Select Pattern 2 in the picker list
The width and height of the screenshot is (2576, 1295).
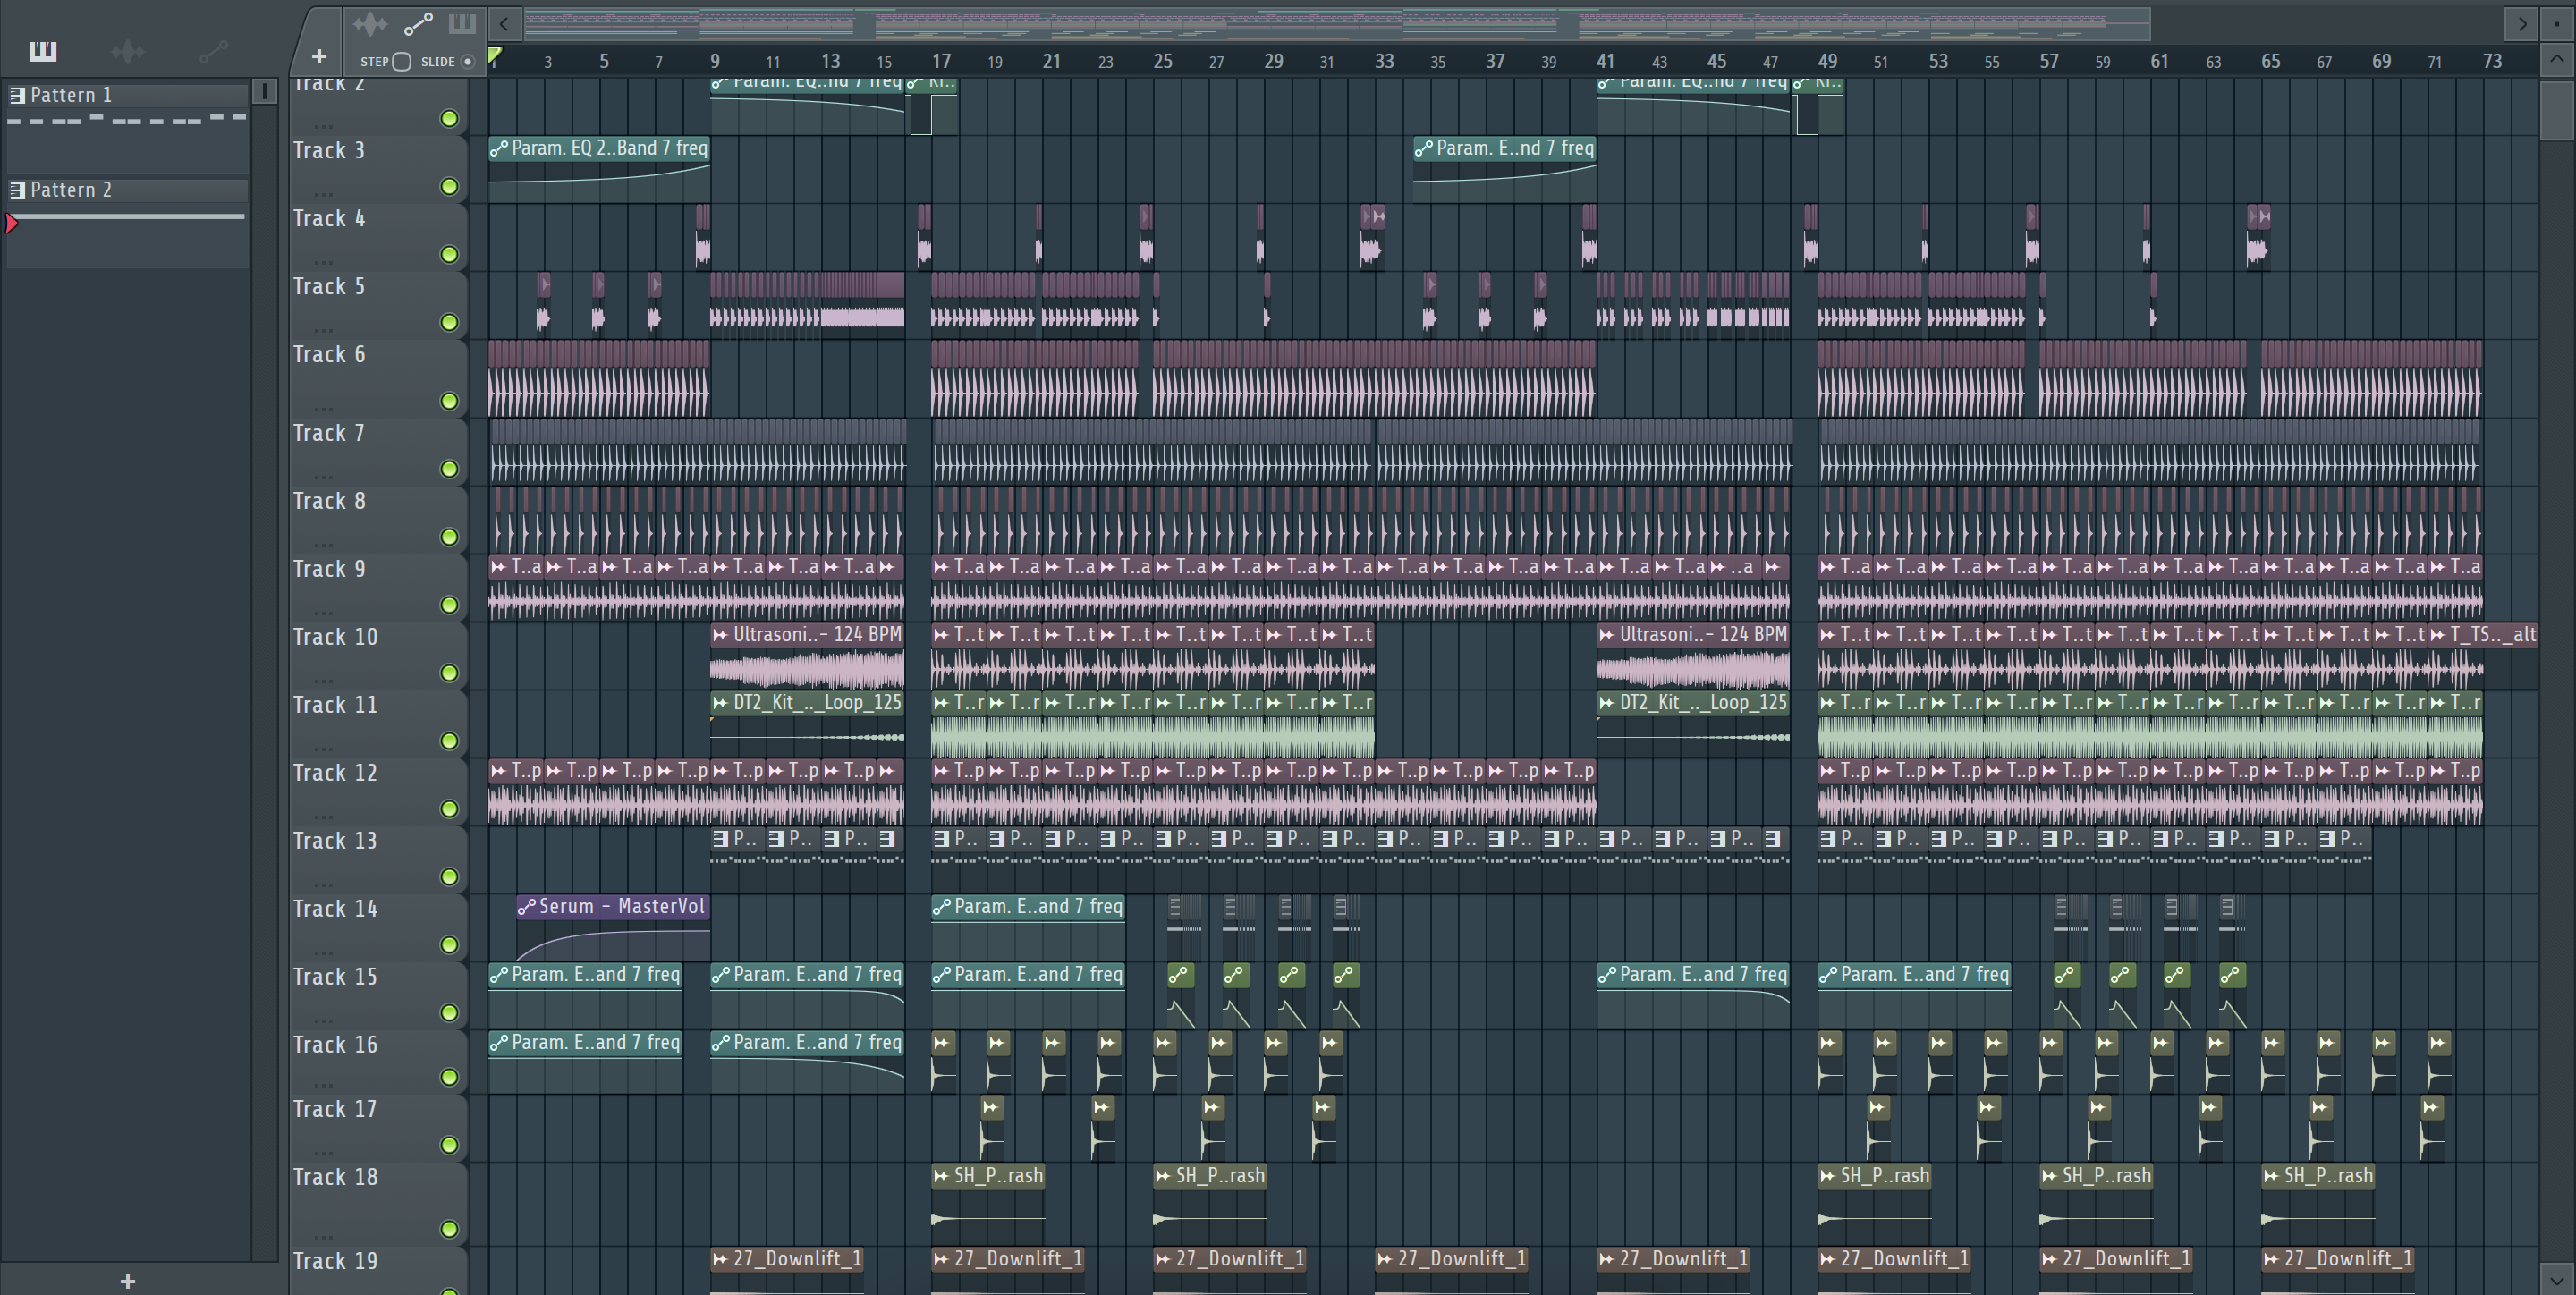coord(128,190)
